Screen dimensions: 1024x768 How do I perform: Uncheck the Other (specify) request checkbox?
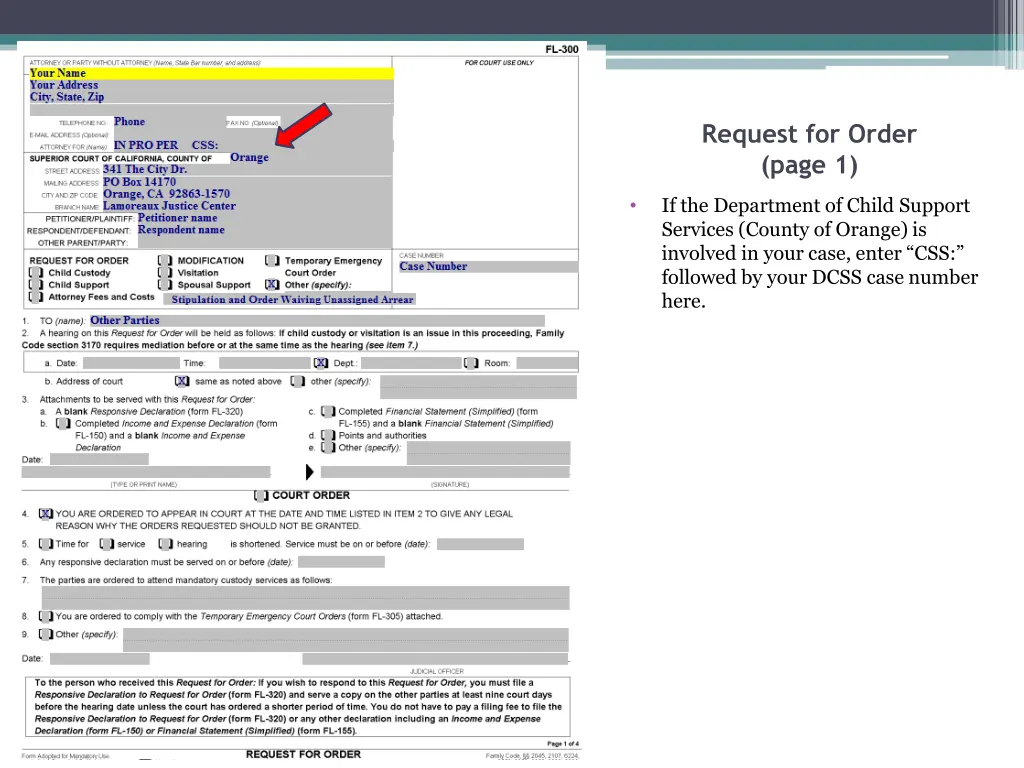coord(272,285)
